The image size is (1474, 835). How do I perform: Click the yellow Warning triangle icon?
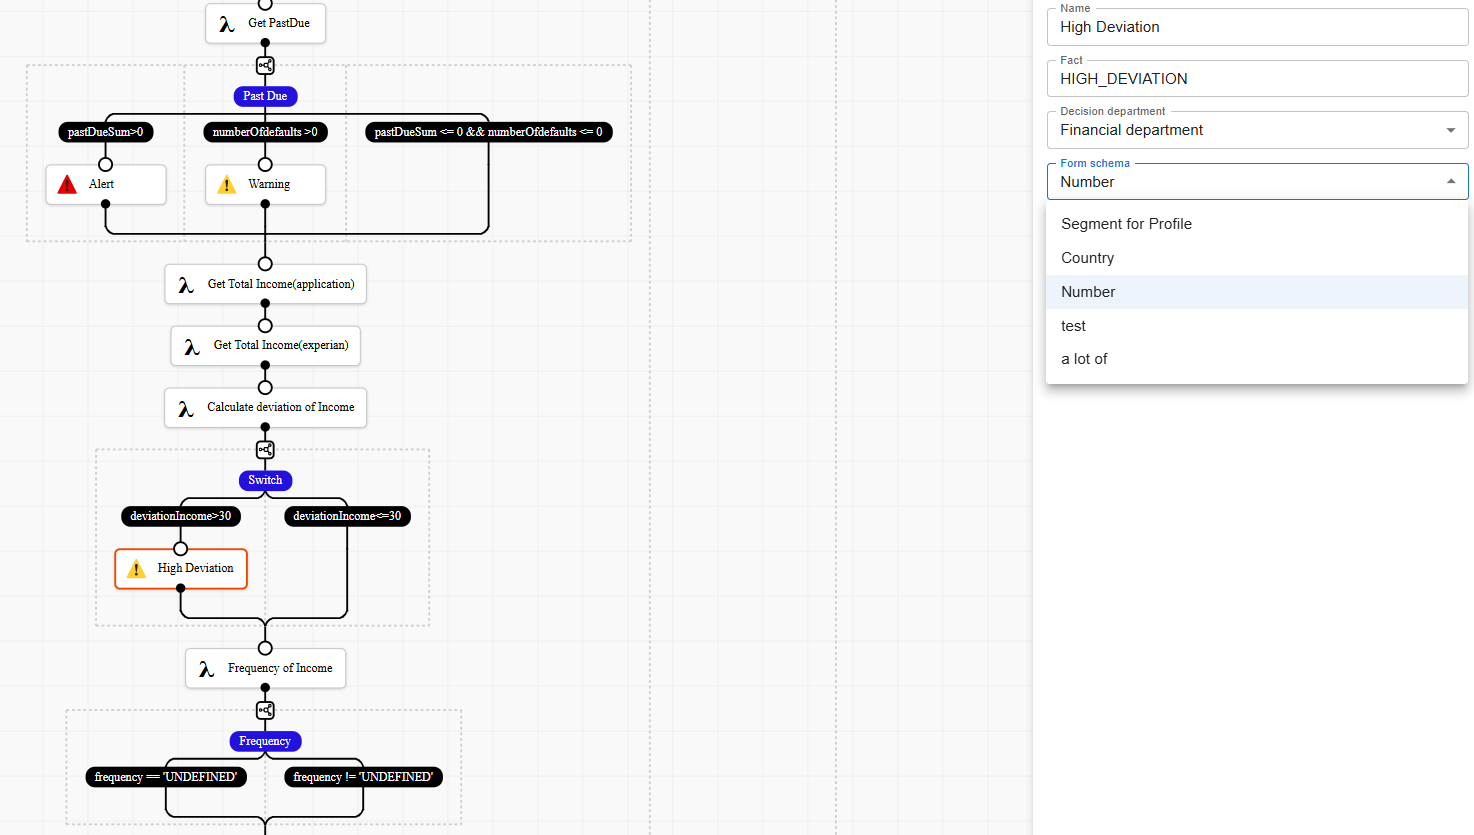pos(227,185)
